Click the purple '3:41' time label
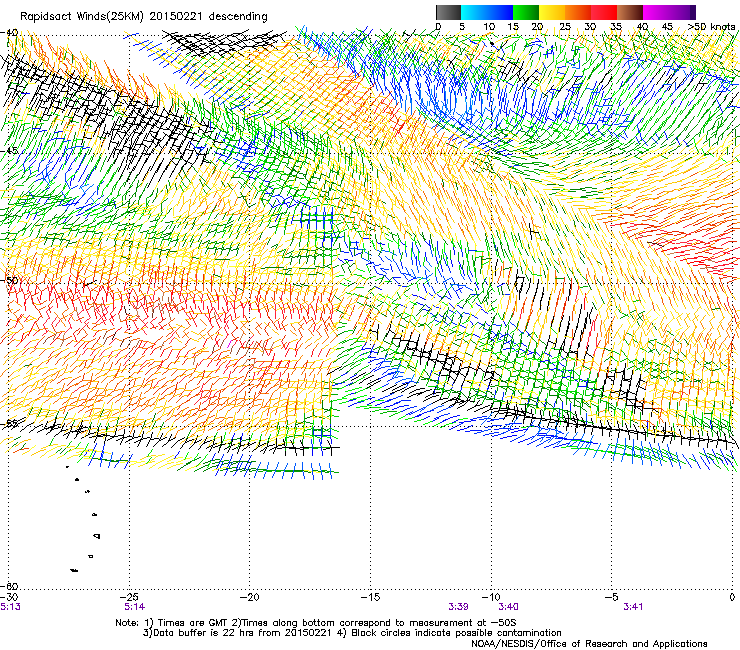The height and width of the screenshot is (650, 740). point(633,607)
